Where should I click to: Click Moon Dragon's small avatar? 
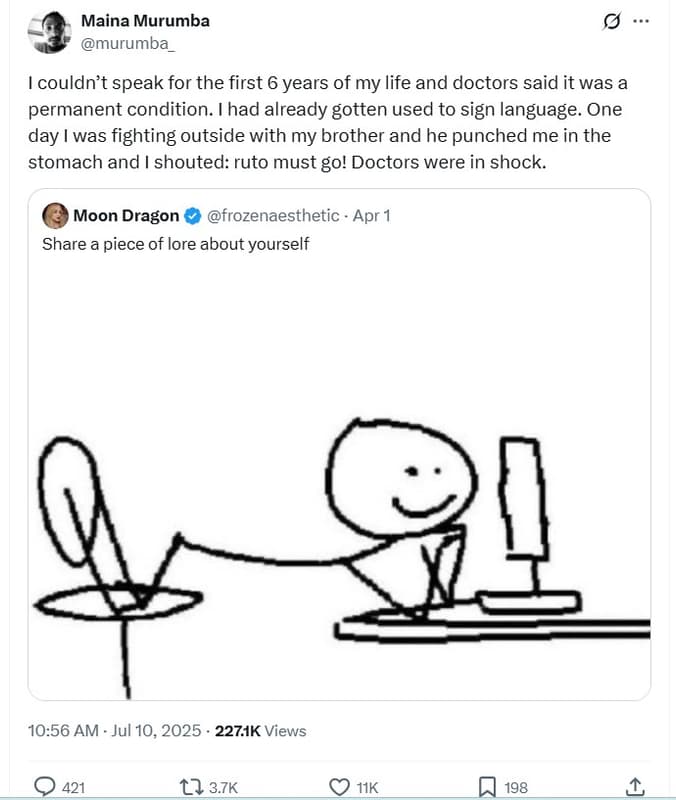(x=56, y=215)
